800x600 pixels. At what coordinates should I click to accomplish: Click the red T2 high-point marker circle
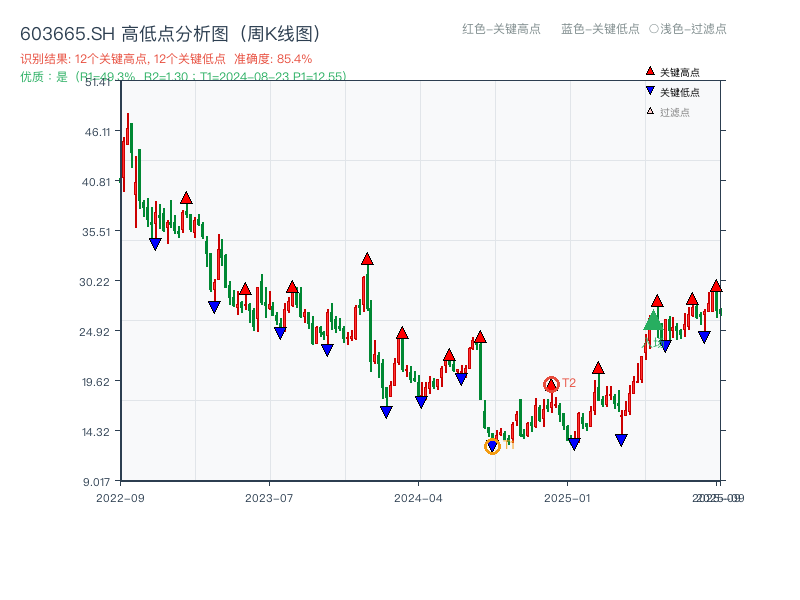tap(551, 383)
